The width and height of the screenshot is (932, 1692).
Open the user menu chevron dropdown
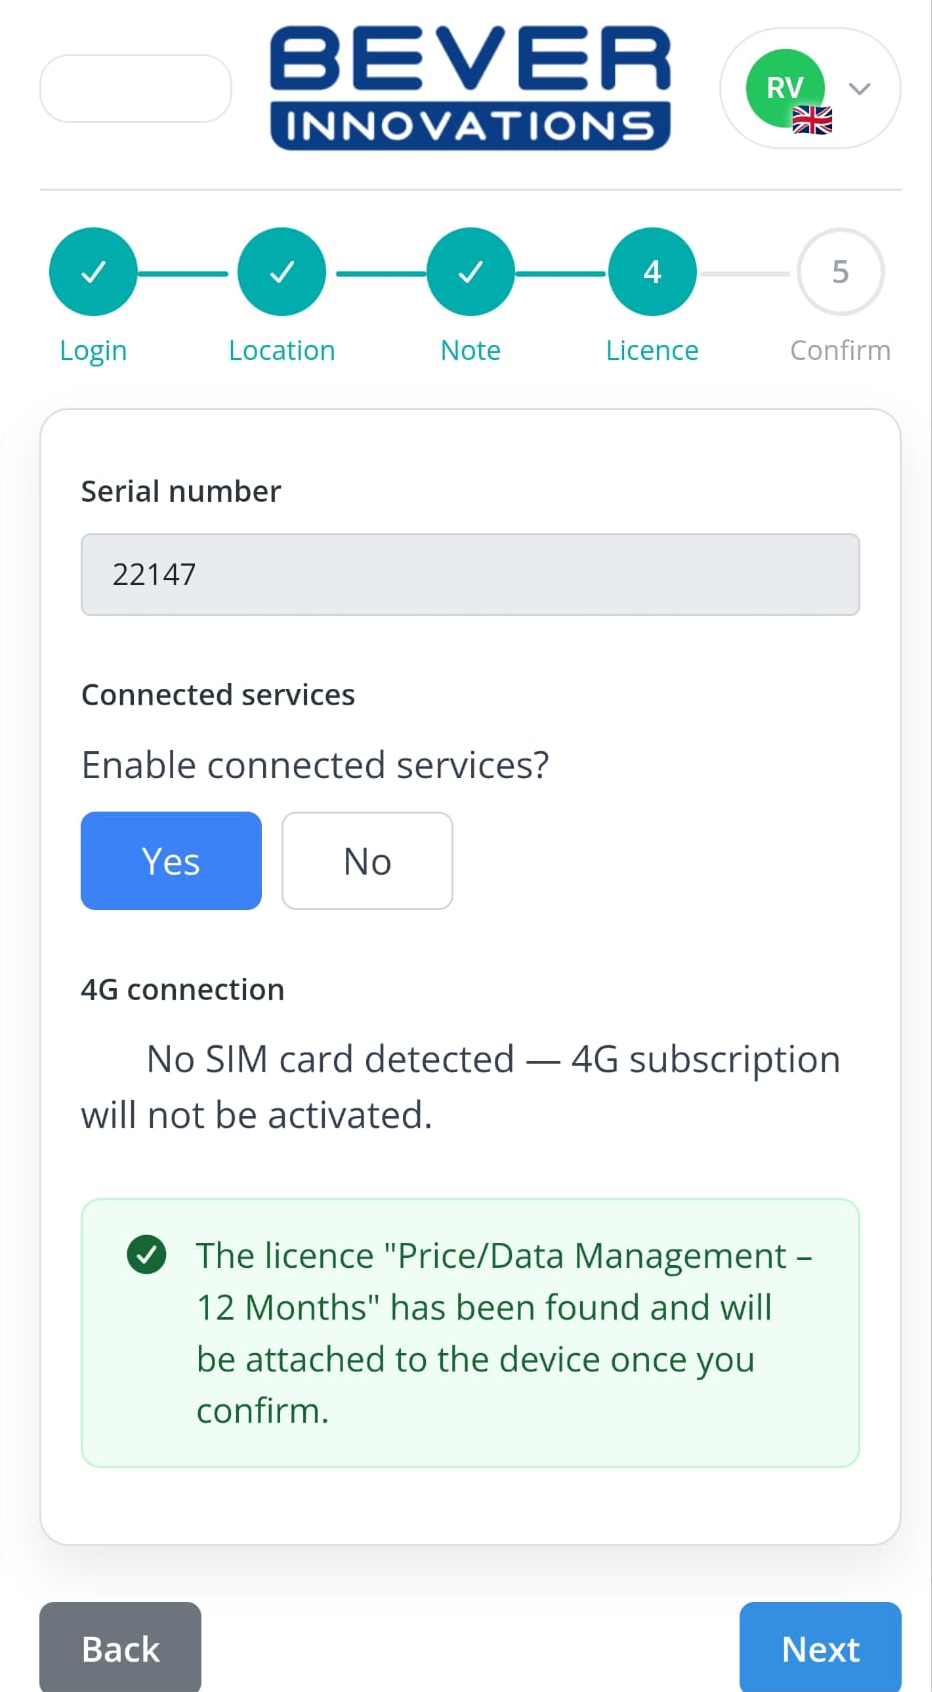pyautogui.click(x=859, y=88)
